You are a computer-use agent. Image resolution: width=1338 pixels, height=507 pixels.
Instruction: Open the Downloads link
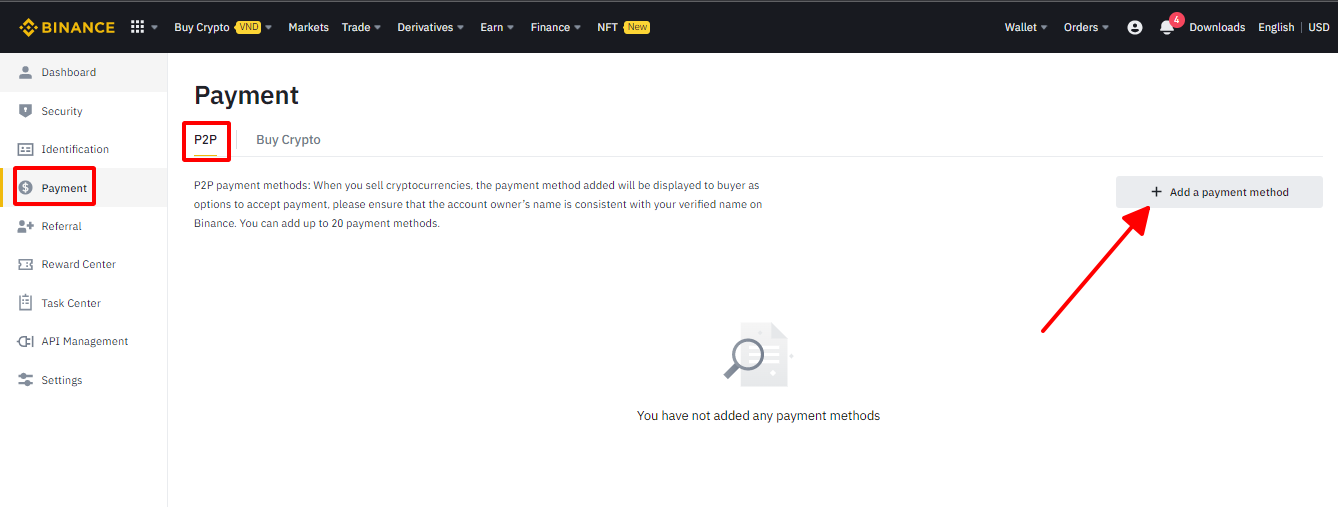point(1217,27)
